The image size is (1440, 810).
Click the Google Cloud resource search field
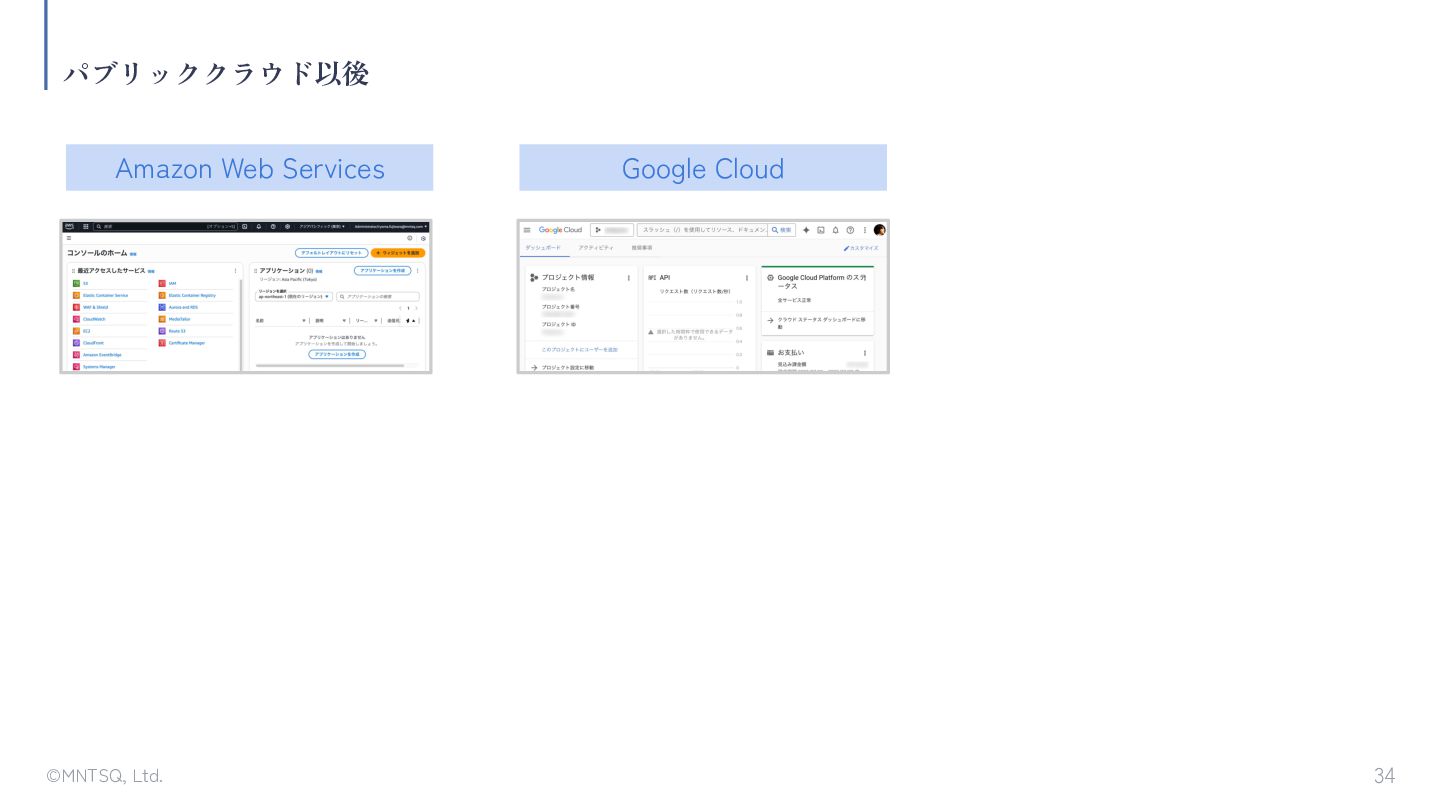pos(703,230)
